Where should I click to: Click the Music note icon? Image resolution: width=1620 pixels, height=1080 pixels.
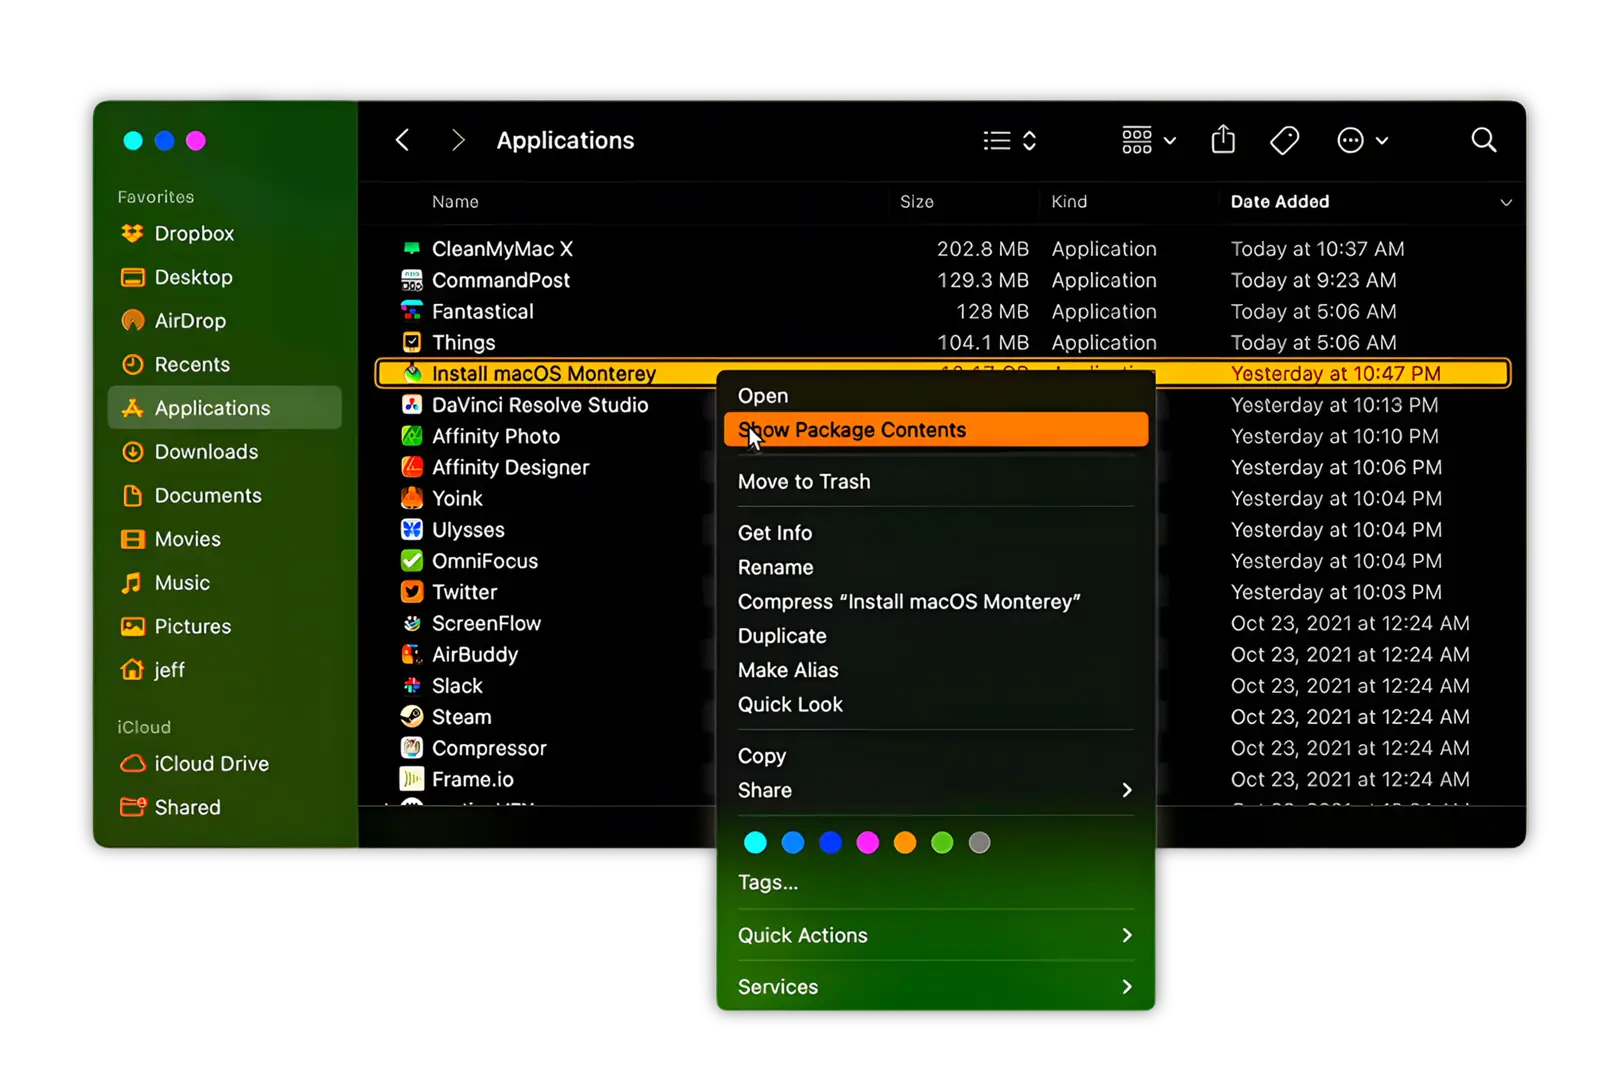[132, 583]
